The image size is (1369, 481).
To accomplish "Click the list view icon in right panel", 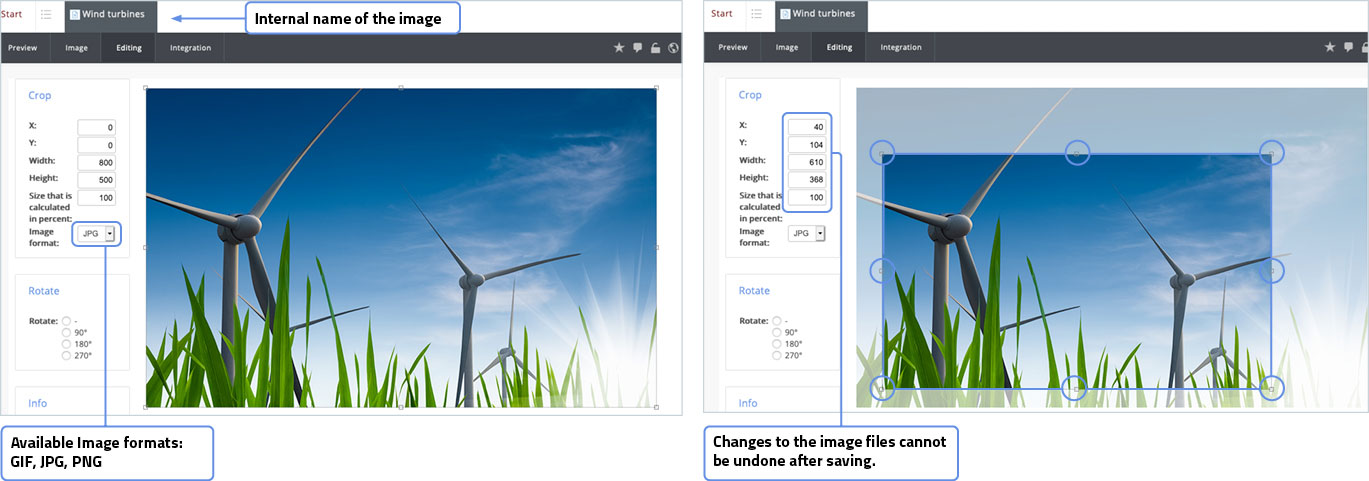I will point(757,14).
